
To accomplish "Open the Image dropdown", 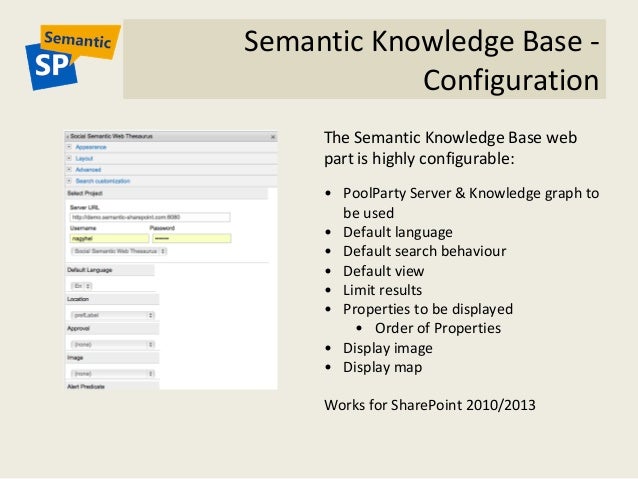I will pyautogui.click(x=113, y=373).
